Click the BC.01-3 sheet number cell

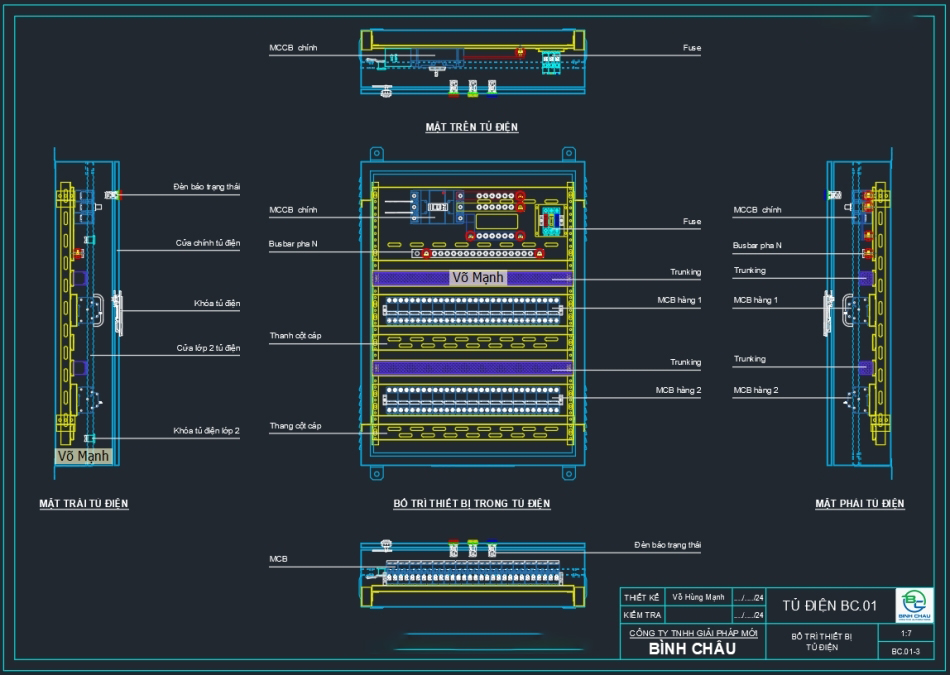pos(906,651)
